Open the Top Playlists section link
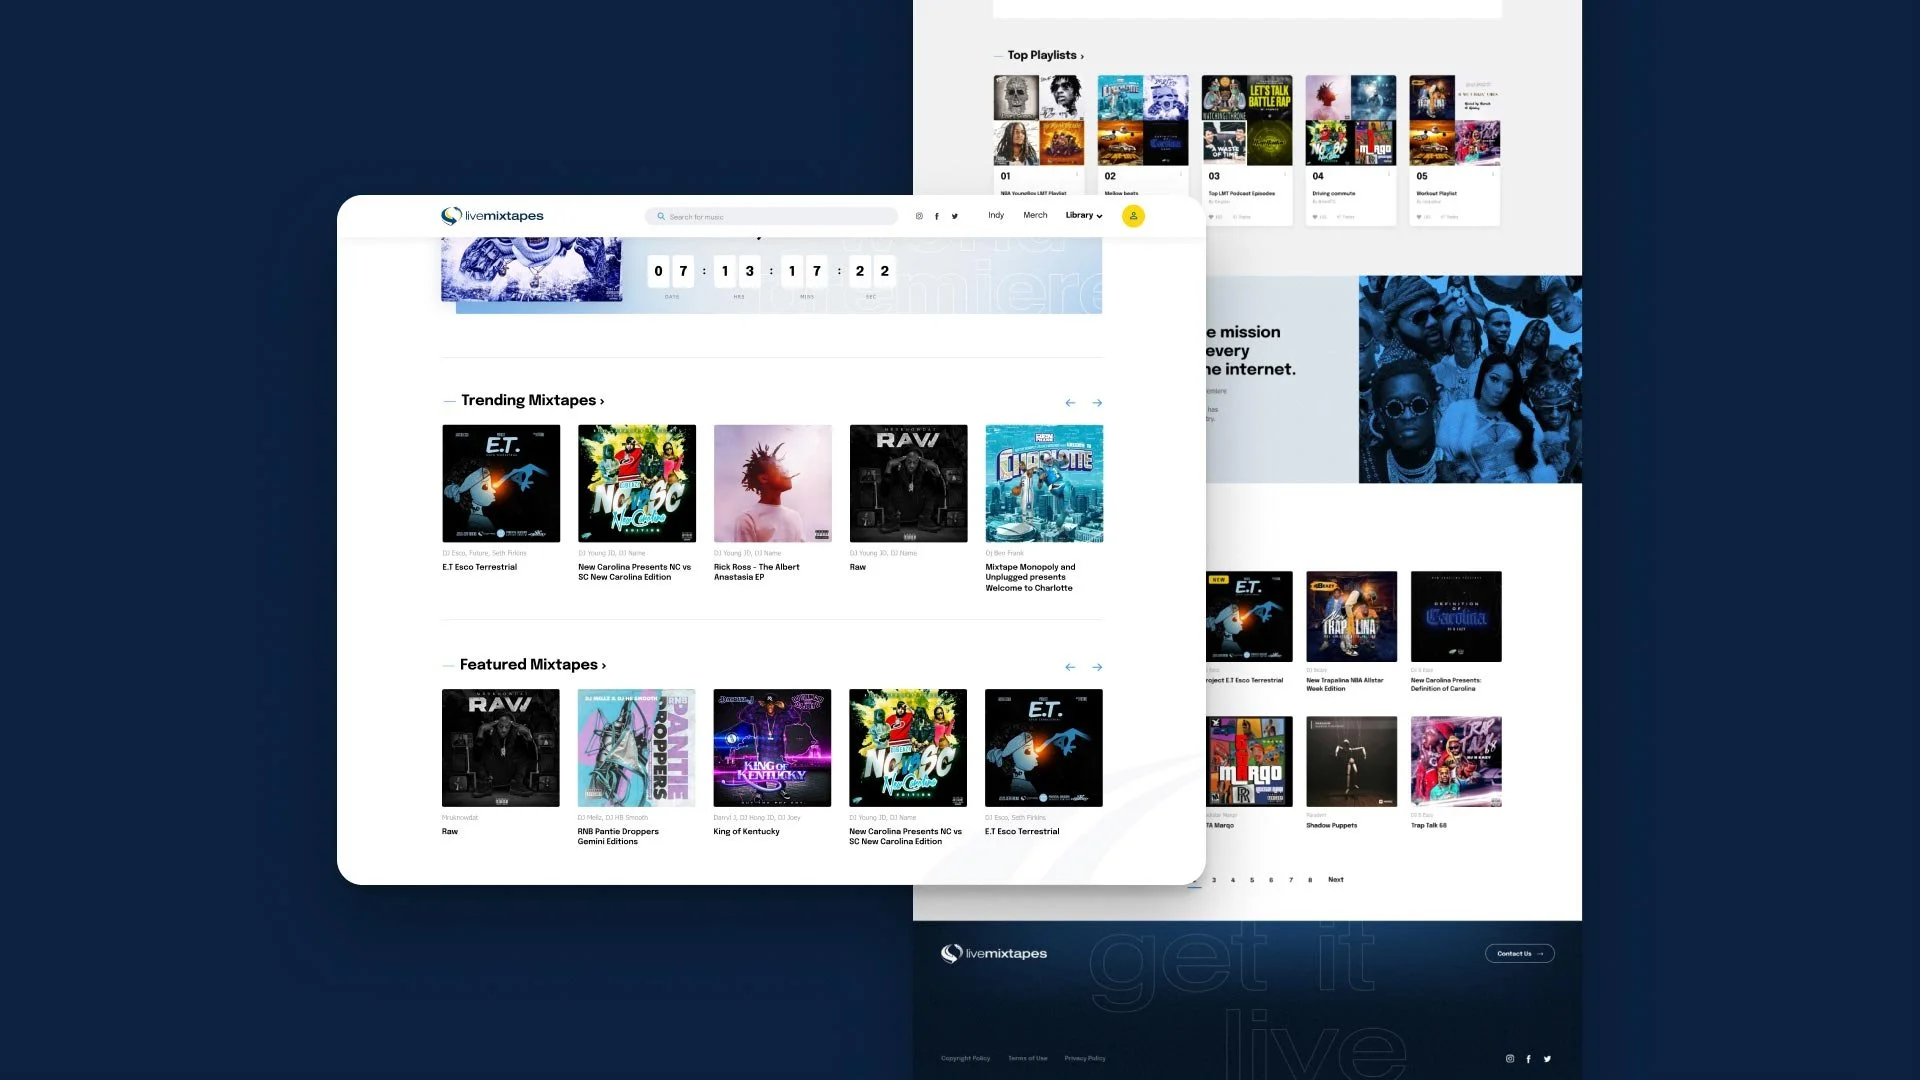Viewport: 1920px width, 1080px height. click(x=1046, y=55)
